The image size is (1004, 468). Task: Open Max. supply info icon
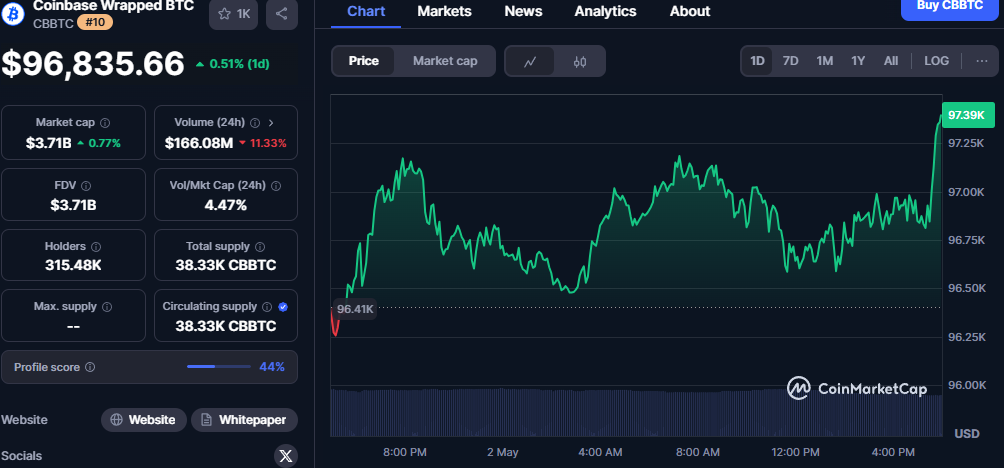click(x=107, y=307)
